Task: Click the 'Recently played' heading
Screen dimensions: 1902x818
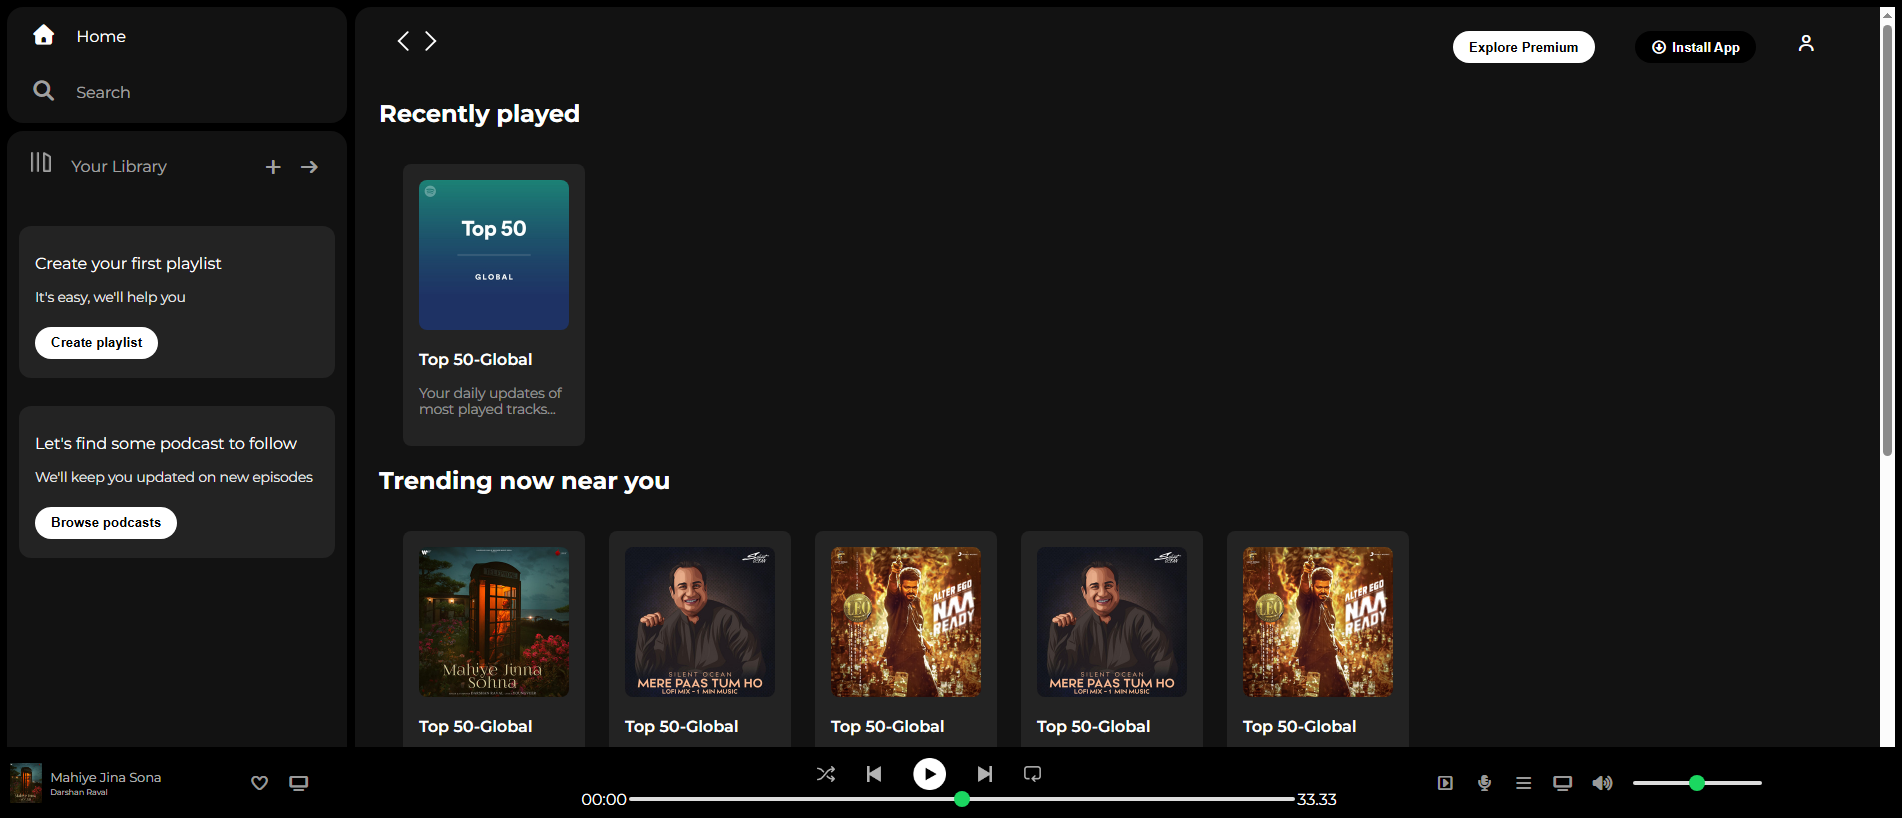Action: (480, 114)
